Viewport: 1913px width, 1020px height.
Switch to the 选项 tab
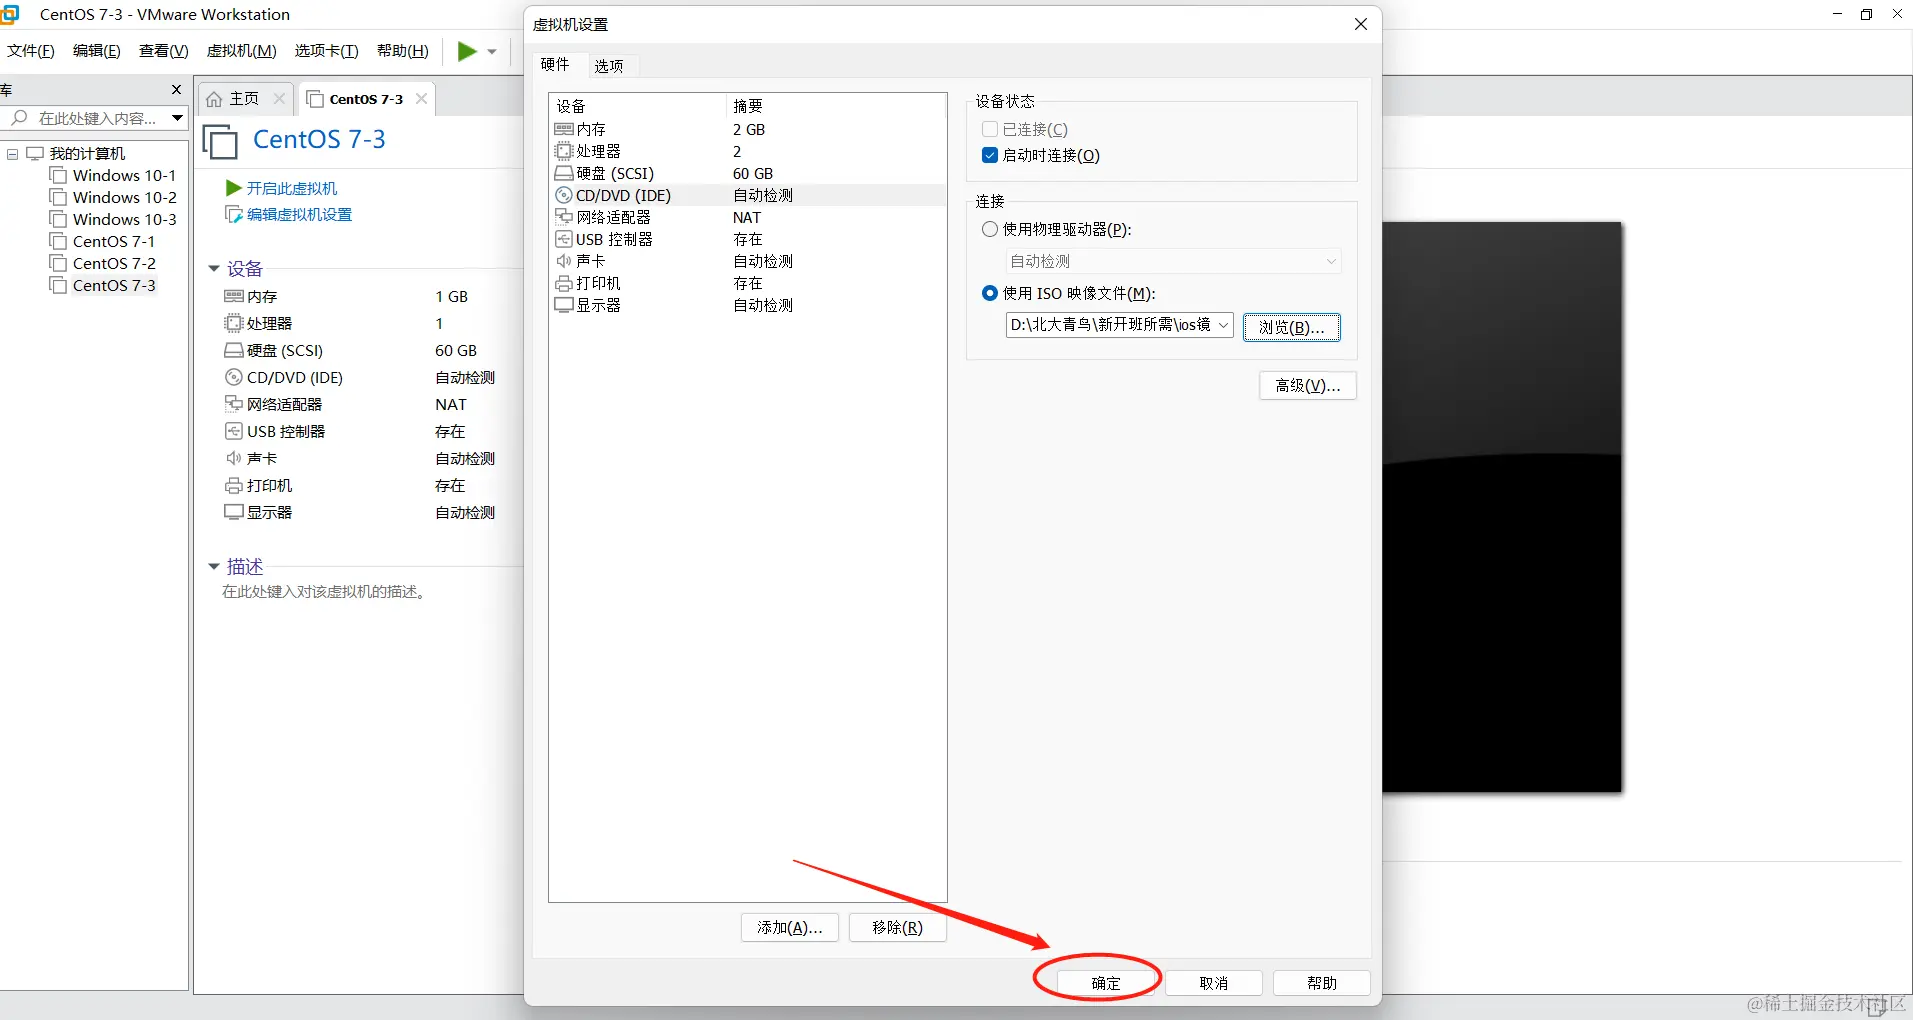click(609, 66)
